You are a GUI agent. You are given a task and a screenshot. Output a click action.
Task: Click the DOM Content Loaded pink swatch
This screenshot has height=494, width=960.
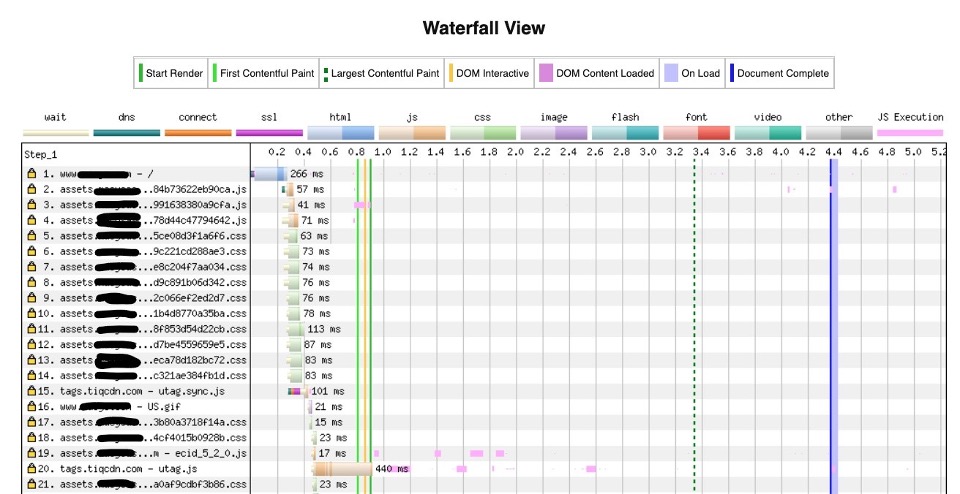(x=546, y=73)
